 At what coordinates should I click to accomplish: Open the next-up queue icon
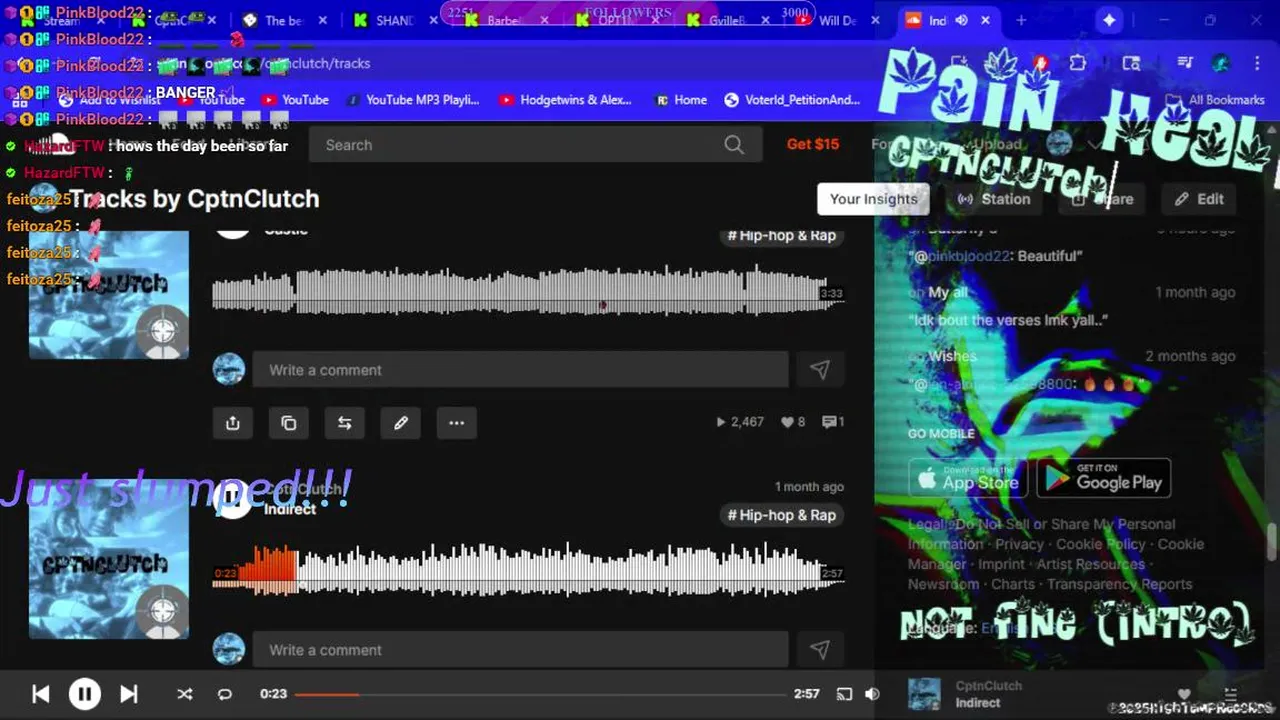pos(1230,694)
